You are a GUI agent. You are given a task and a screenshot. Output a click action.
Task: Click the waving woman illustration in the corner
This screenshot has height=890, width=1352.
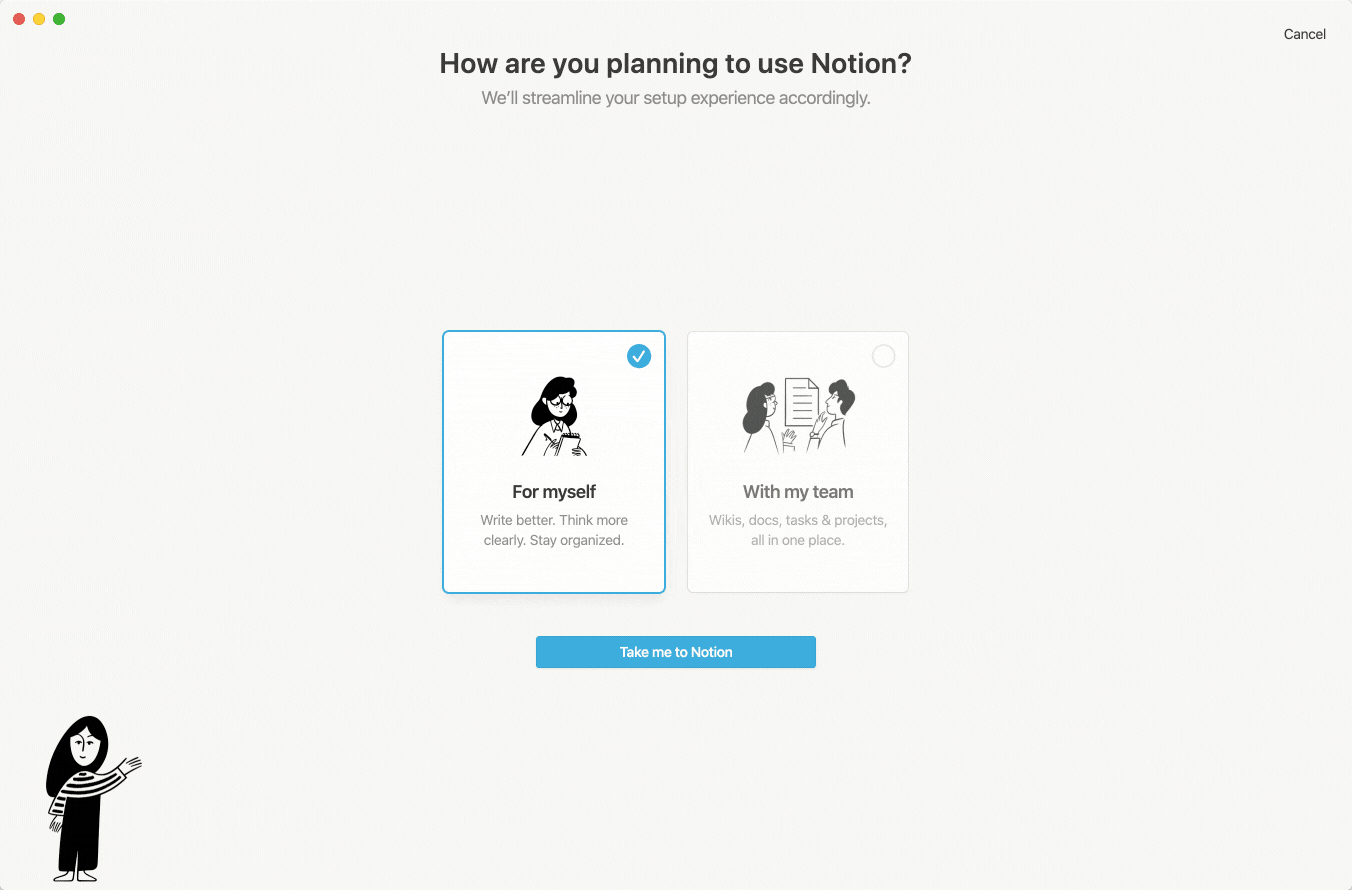tap(88, 798)
